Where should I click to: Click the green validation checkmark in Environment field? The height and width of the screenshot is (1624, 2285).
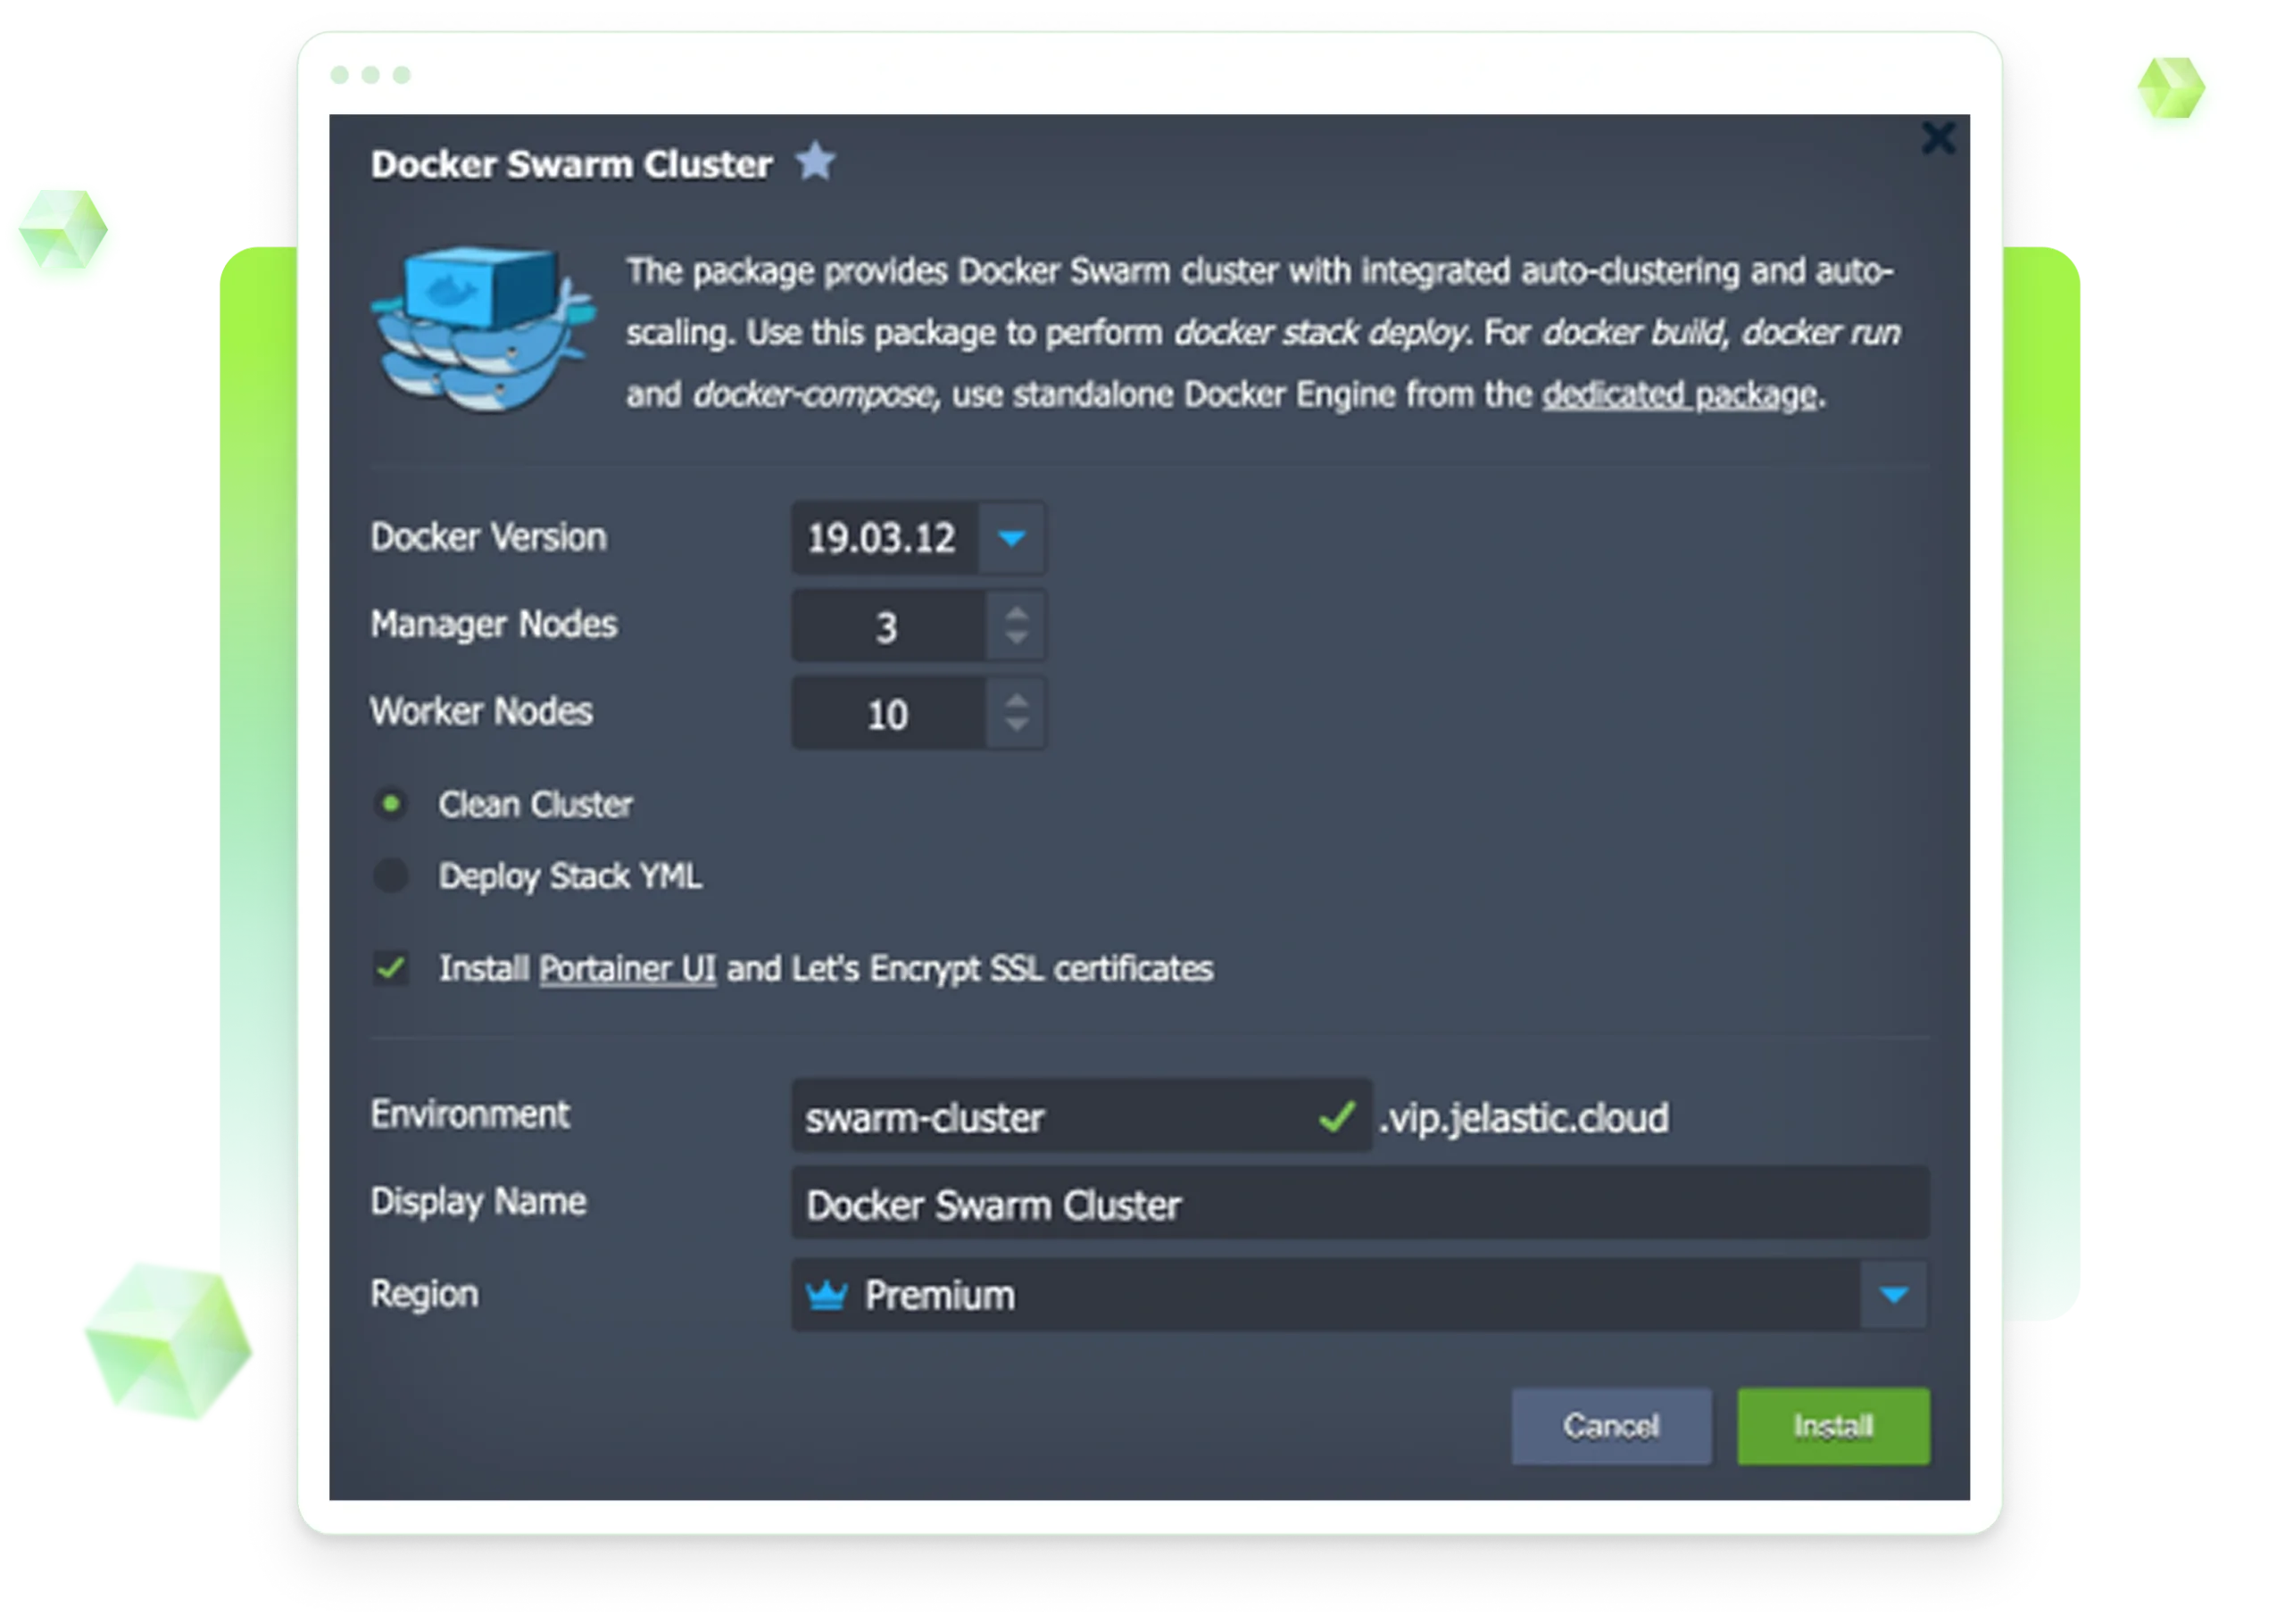1337,1116
